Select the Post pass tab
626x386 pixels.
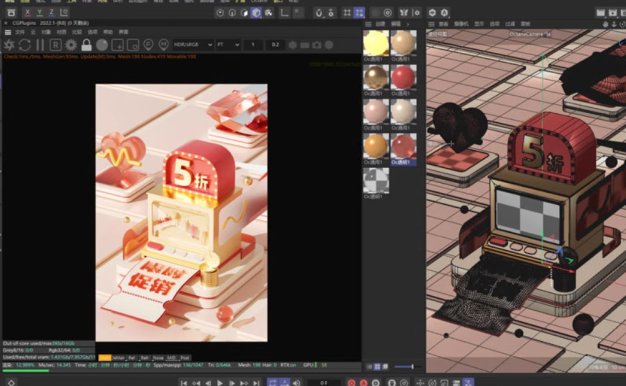pyautogui.click(x=184, y=358)
